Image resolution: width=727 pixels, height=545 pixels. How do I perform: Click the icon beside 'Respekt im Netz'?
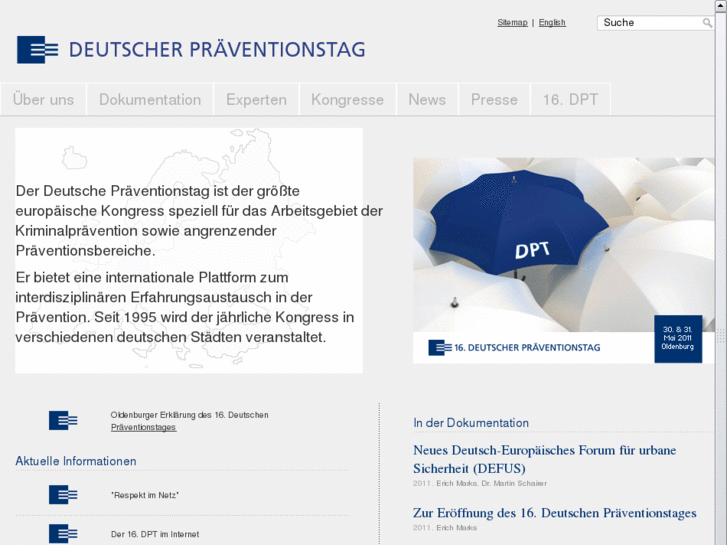pyautogui.click(x=63, y=494)
